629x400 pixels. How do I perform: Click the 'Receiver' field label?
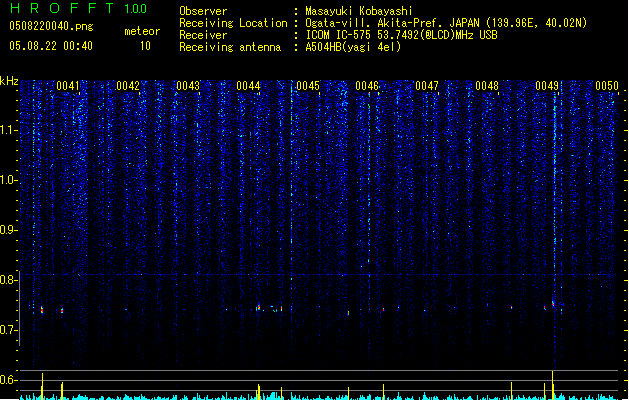coord(203,35)
